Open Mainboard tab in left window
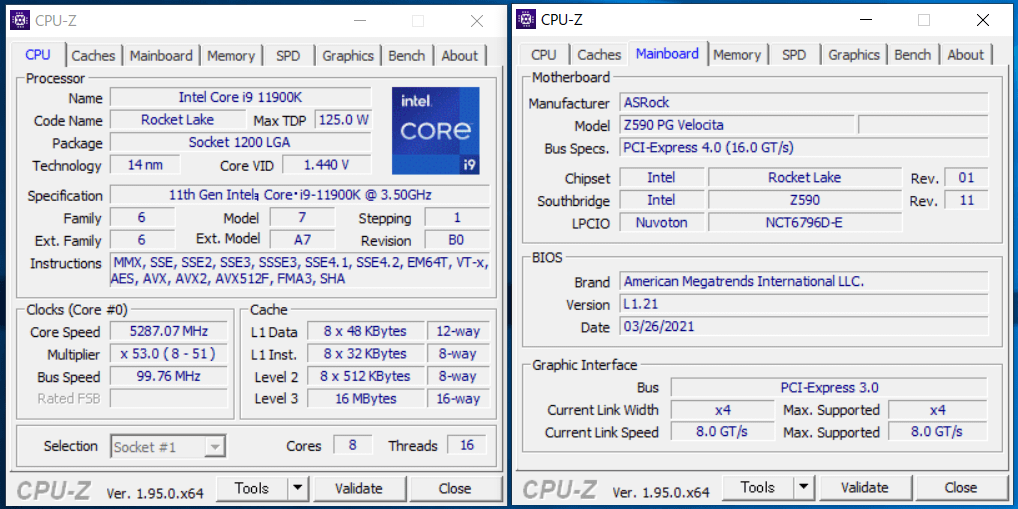Screen dimensions: 1018x509 [x=161, y=56]
